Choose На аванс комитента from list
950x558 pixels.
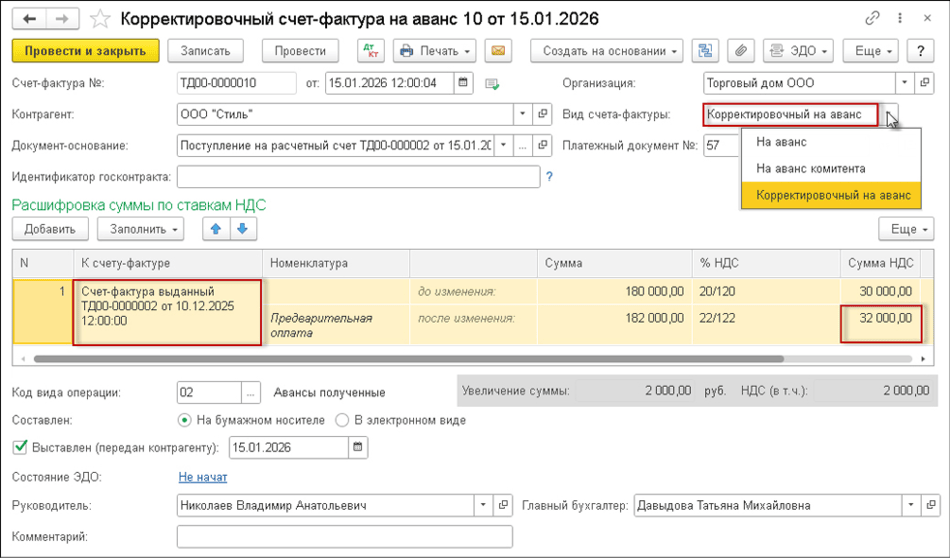click(x=810, y=168)
